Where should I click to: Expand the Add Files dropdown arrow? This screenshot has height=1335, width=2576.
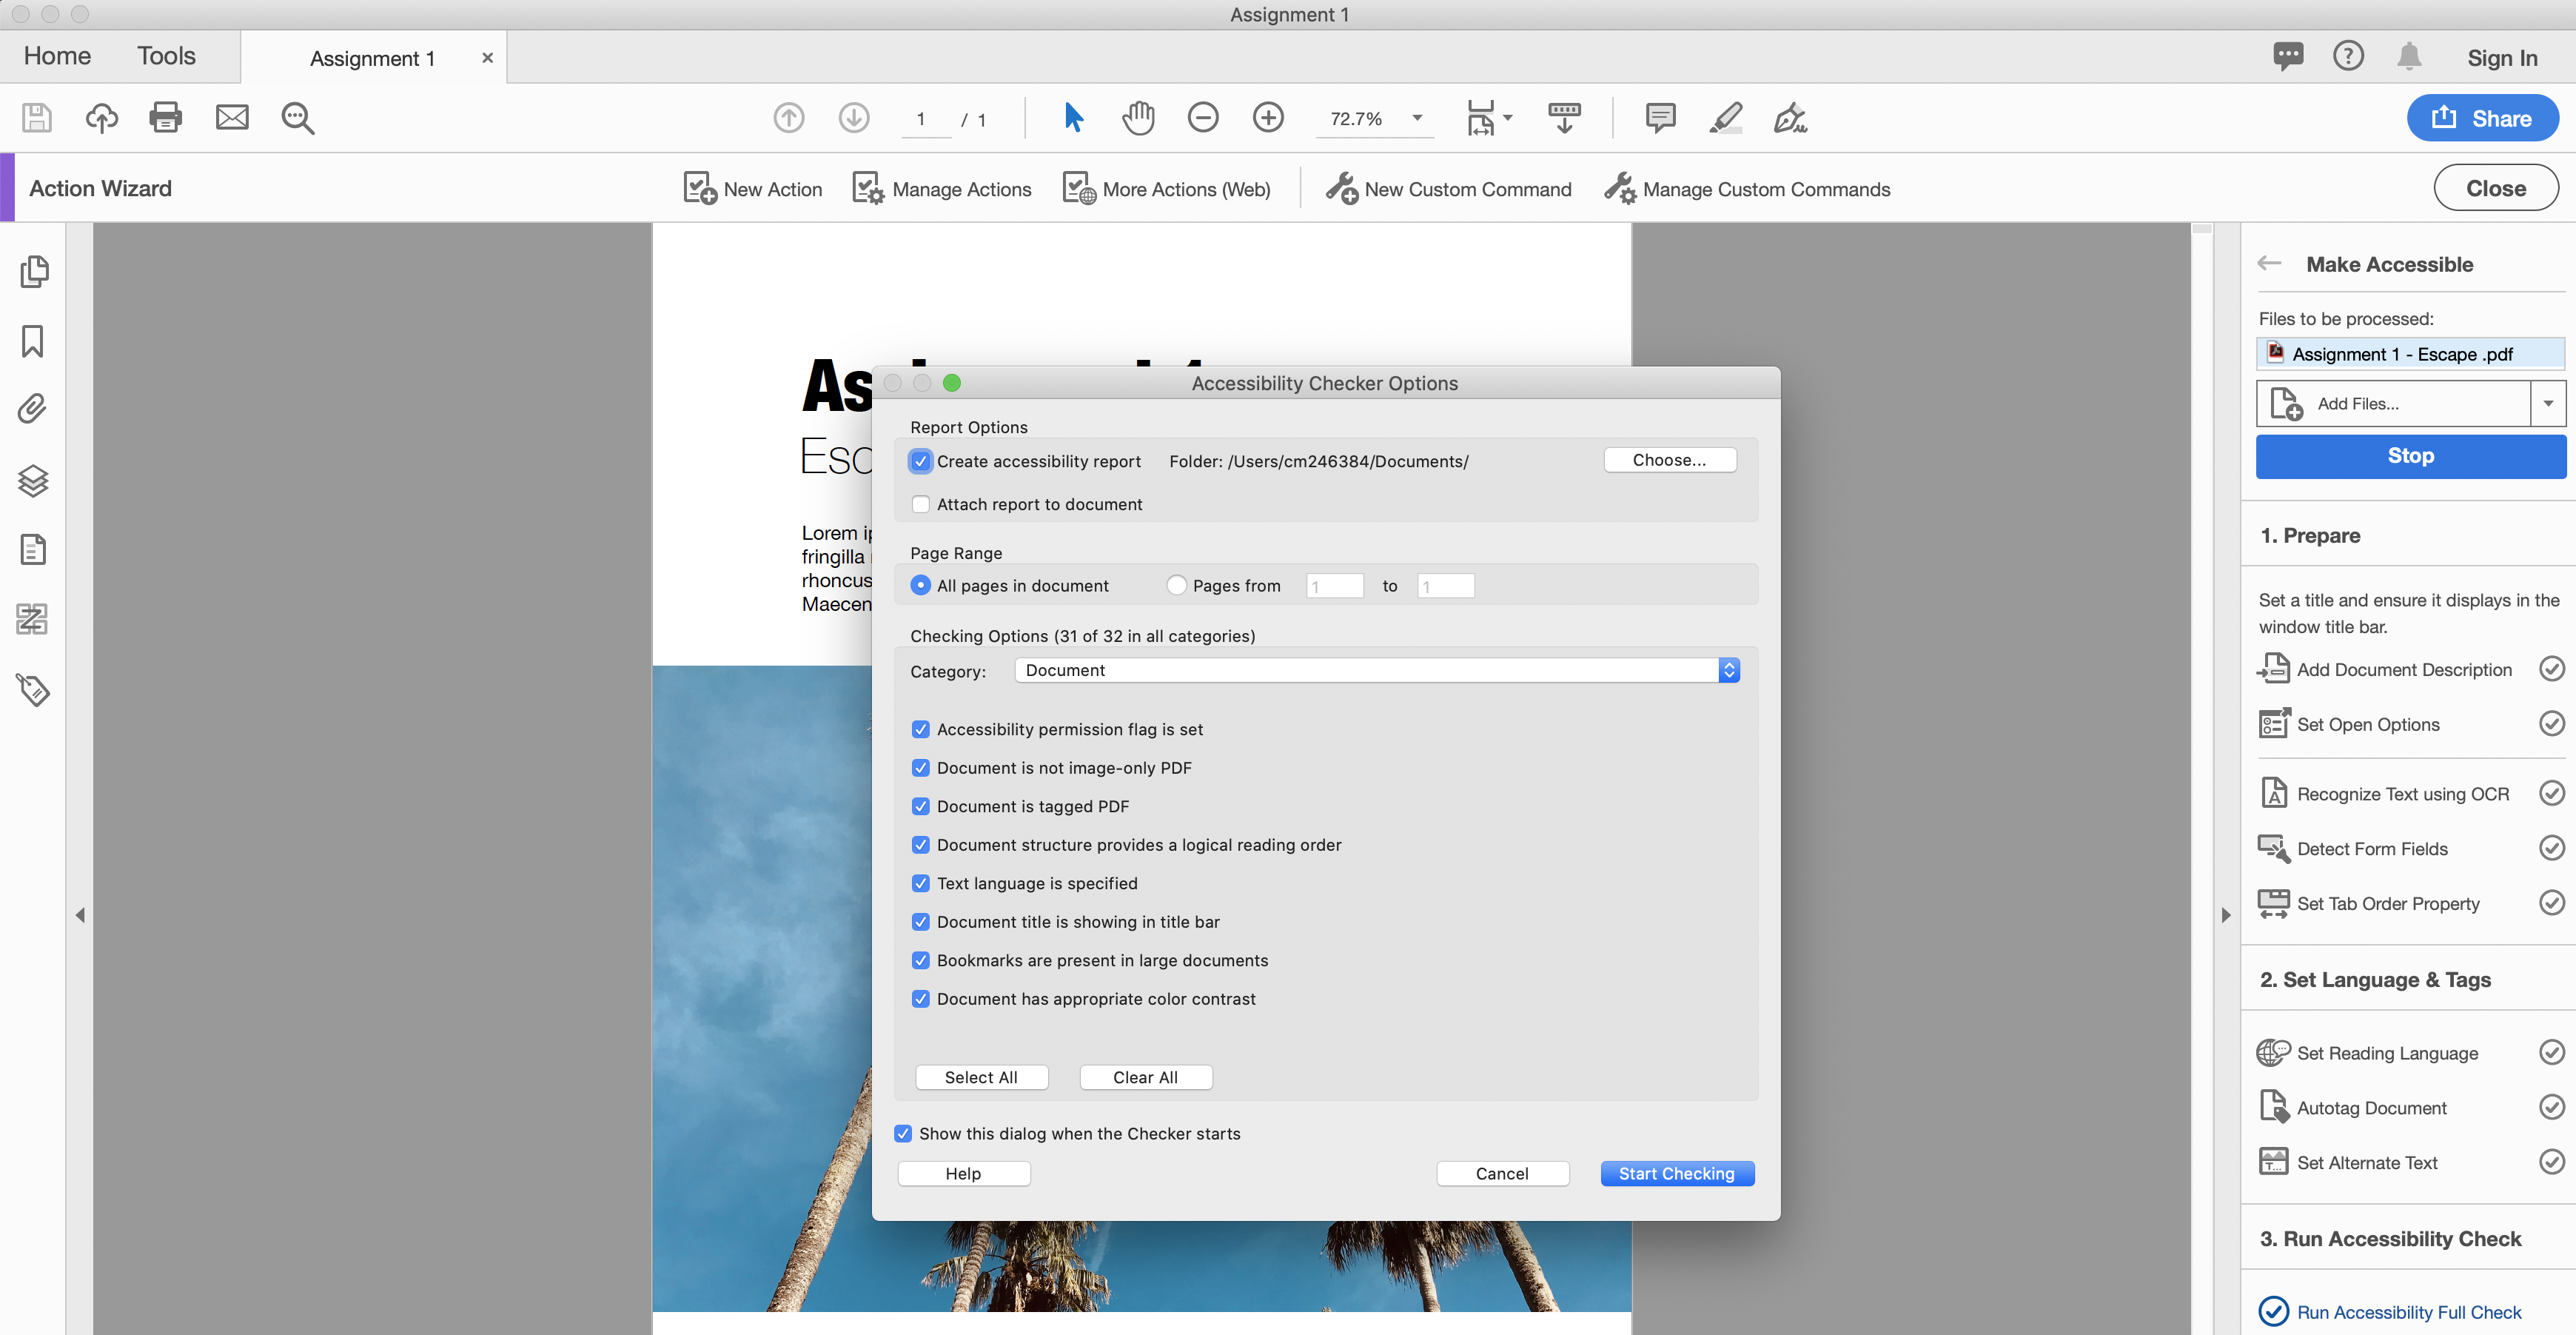[2548, 404]
